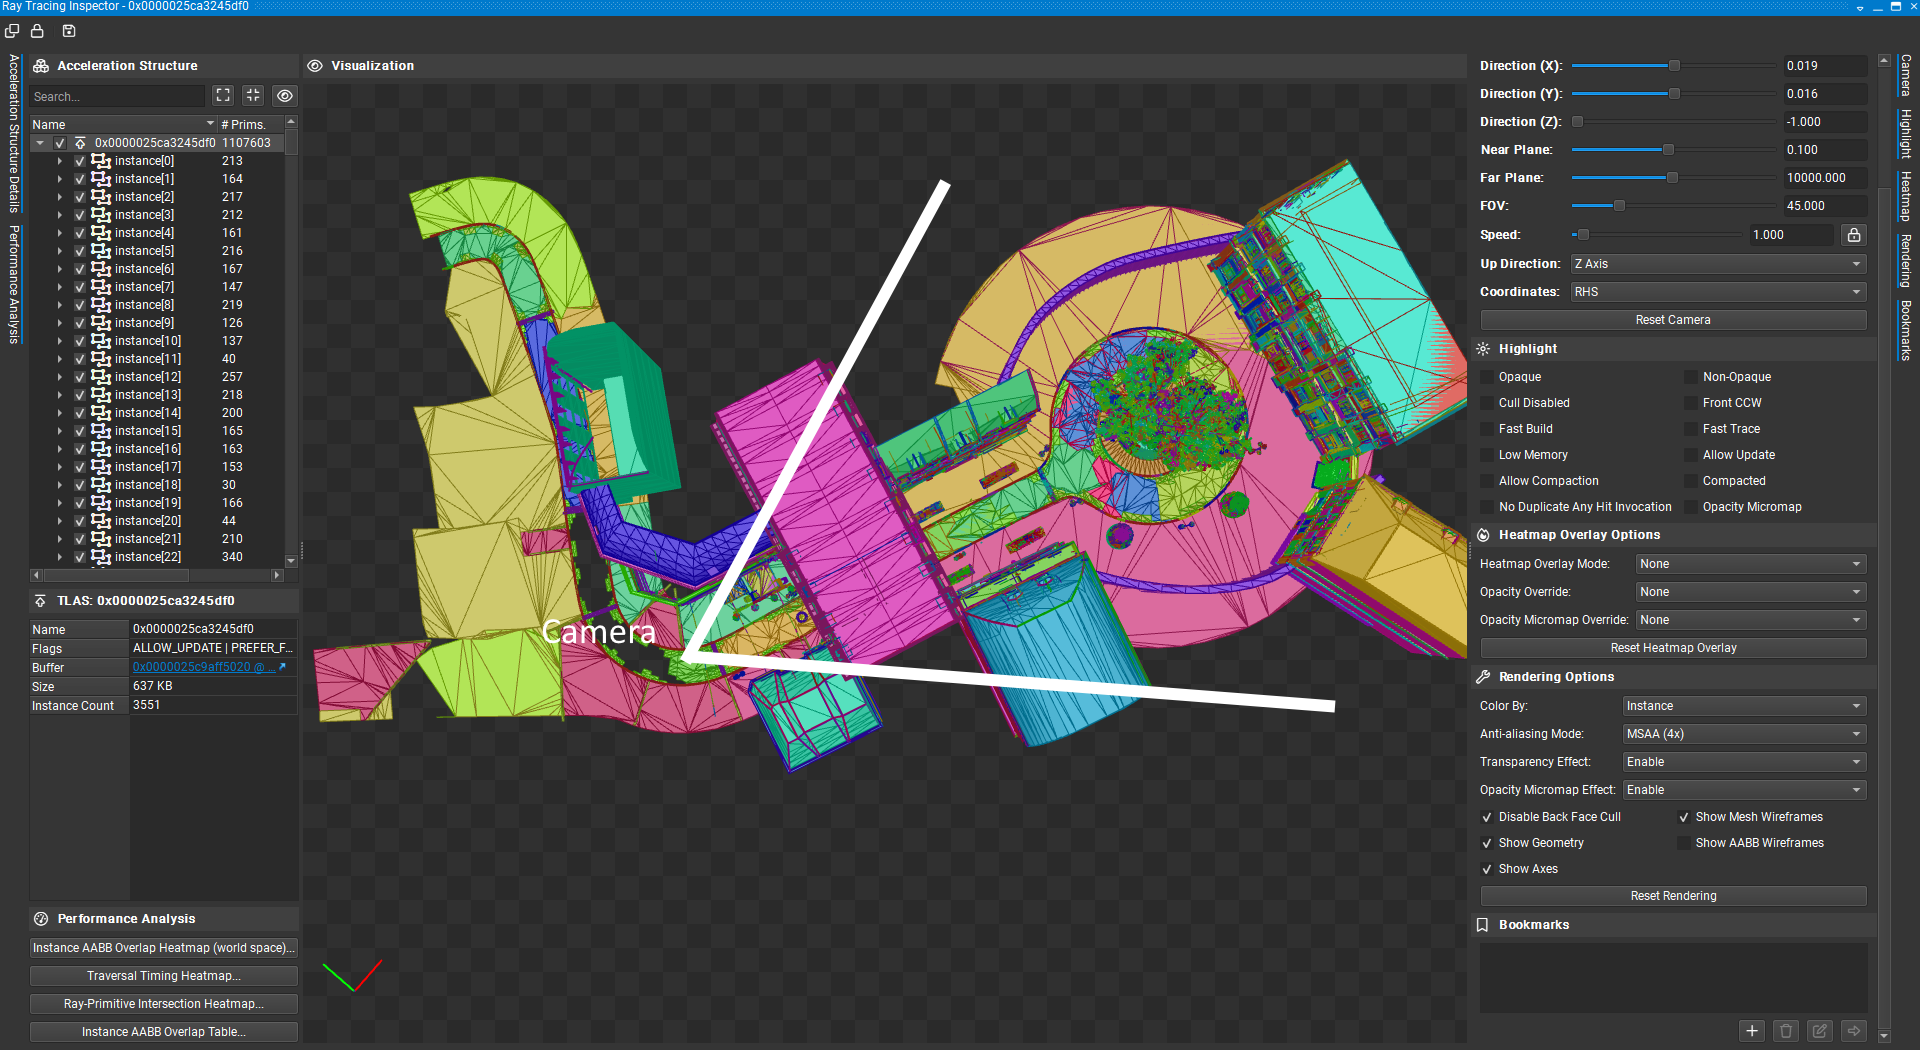This screenshot has width=1920, height=1050.
Task: Enable Show AABB Wireframes checkbox
Action: point(1684,843)
